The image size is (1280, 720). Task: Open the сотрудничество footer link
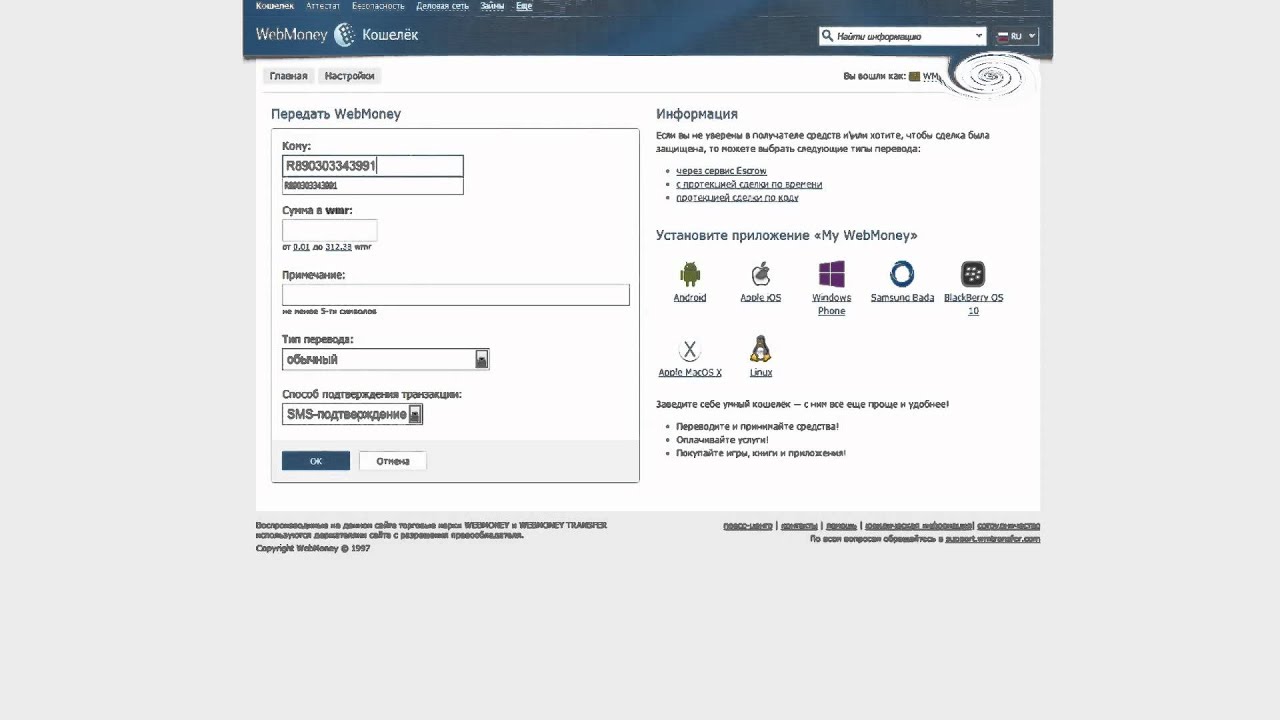point(1008,525)
